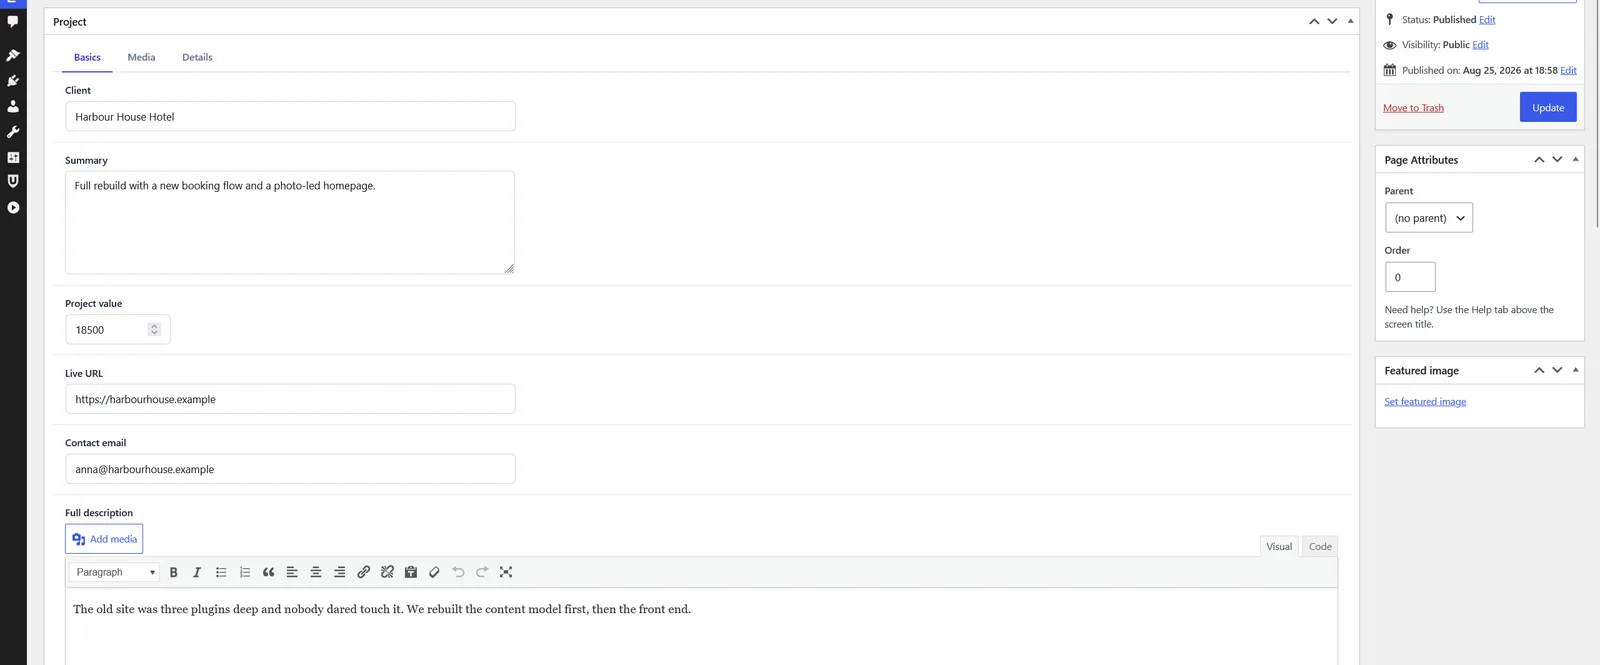
Task: Click the Client input field
Action: (x=290, y=116)
